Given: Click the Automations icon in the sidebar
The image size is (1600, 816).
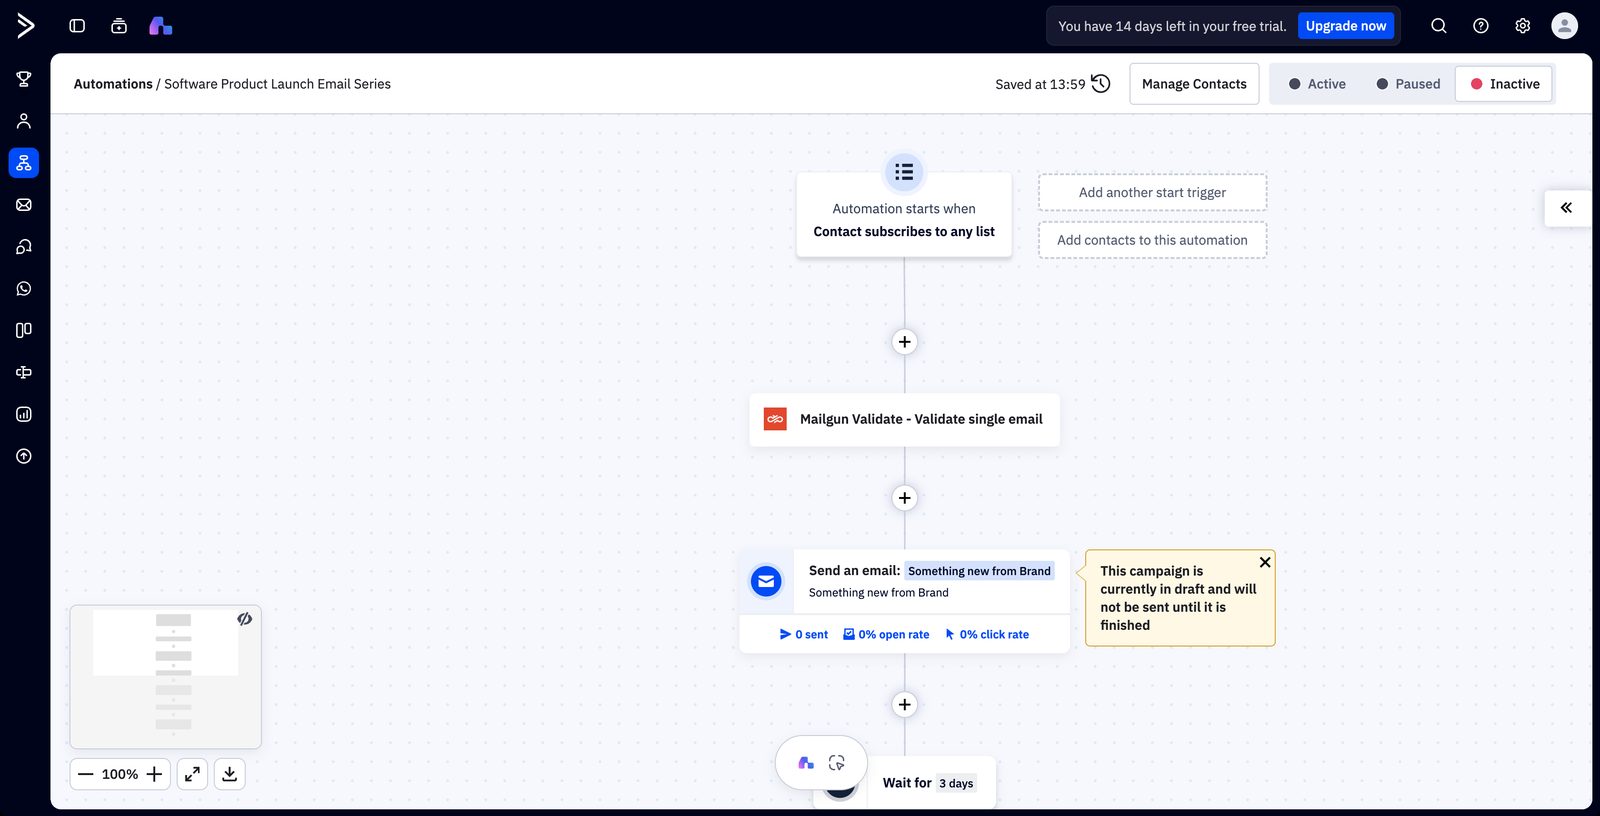Looking at the screenshot, I should pos(24,163).
